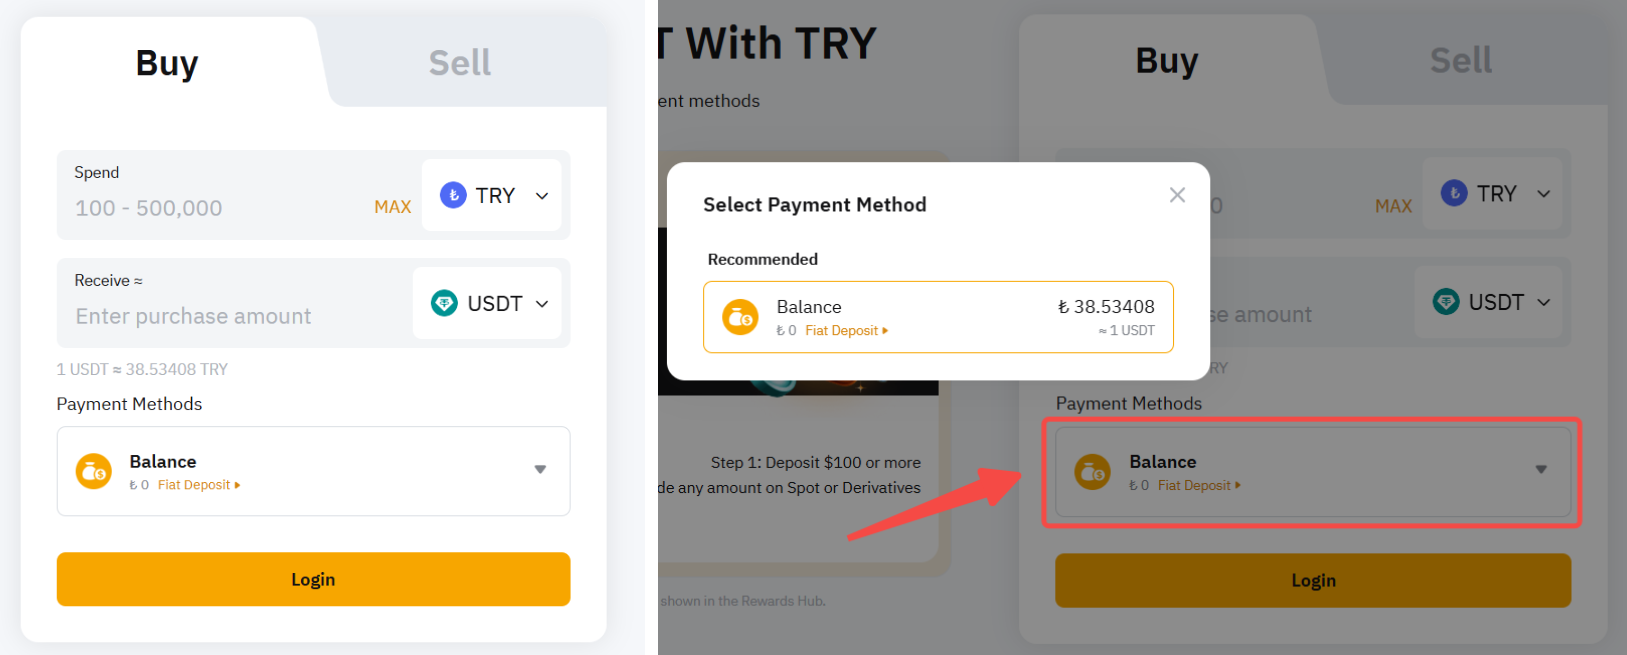1627x655 pixels.
Task: Click the TRY lira coin icon in the left panel
Action: [x=453, y=195]
